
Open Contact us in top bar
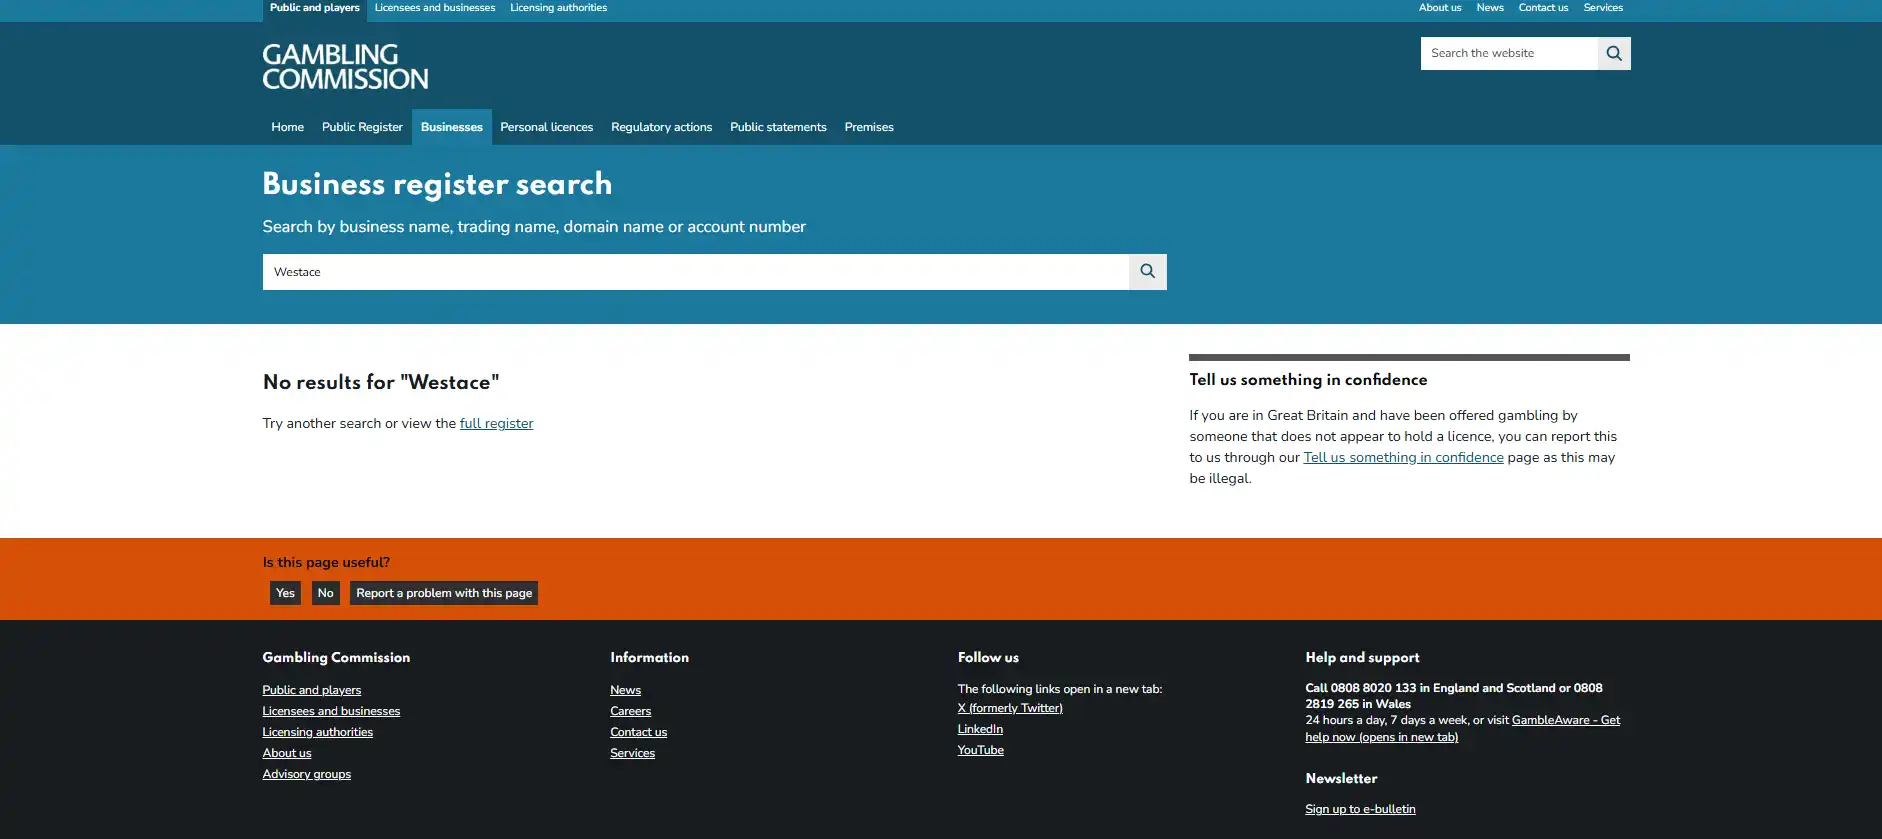coord(1543,8)
